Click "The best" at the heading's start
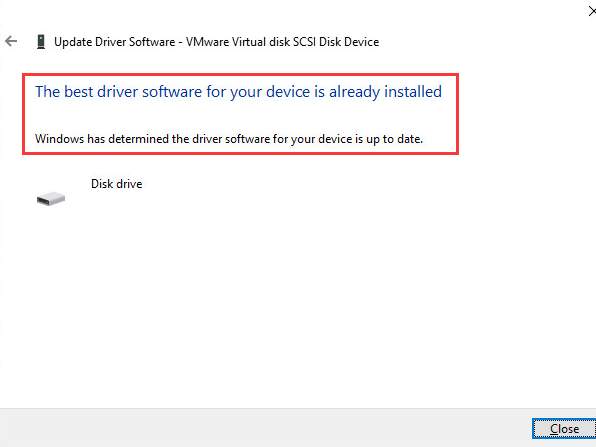This screenshot has height=447, width=596. click(64, 92)
